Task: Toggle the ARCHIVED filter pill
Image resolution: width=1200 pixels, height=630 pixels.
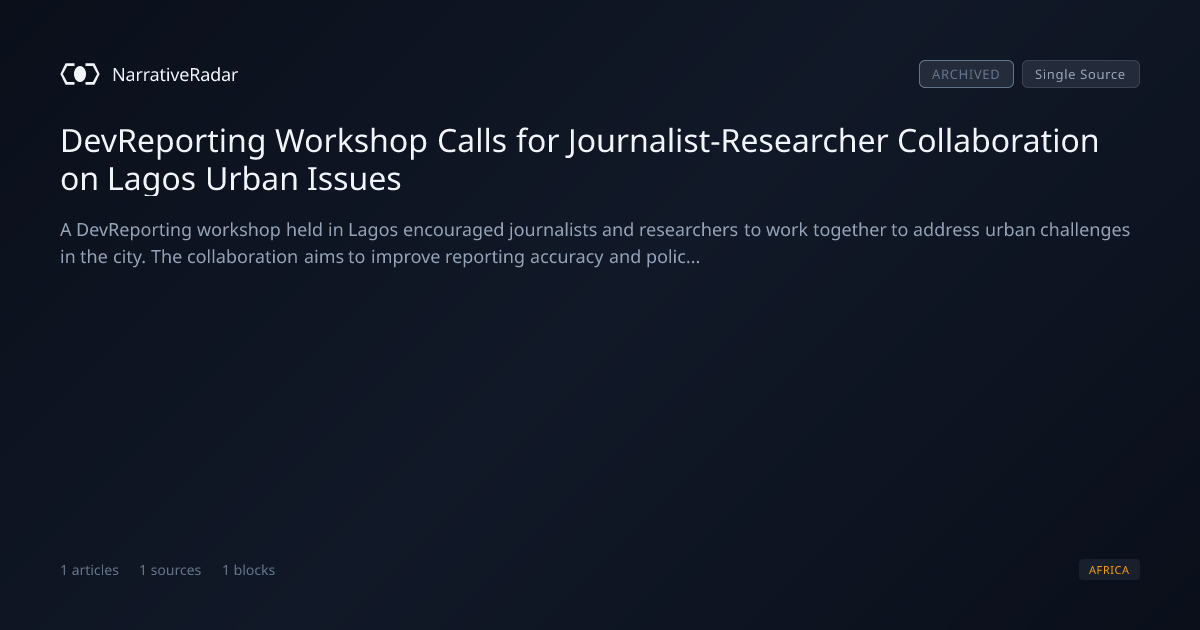Action: click(966, 74)
